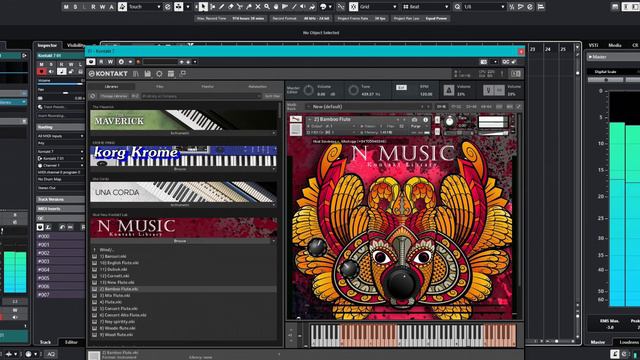Click the Korg Krome library banner
The height and width of the screenshot is (360, 640).
point(183,156)
